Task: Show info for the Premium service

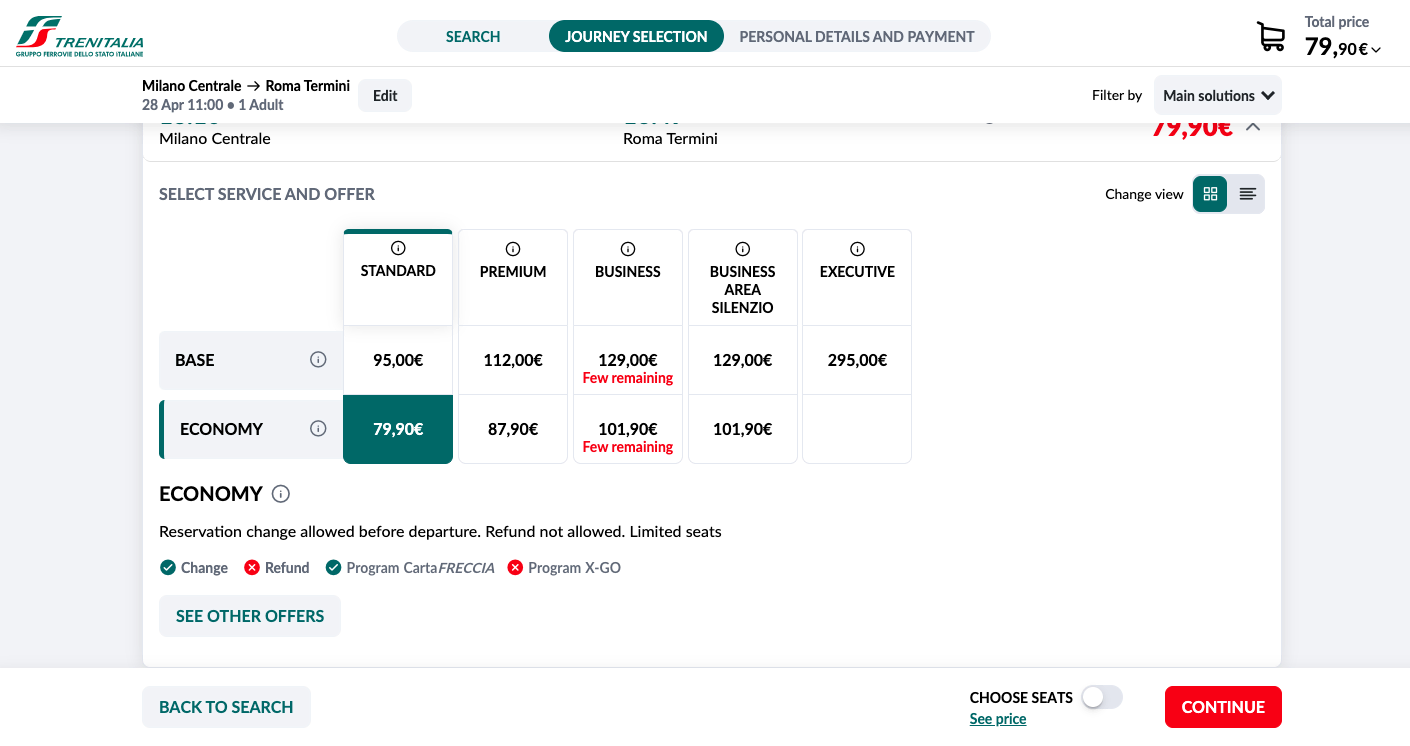Action: coord(513,249)
